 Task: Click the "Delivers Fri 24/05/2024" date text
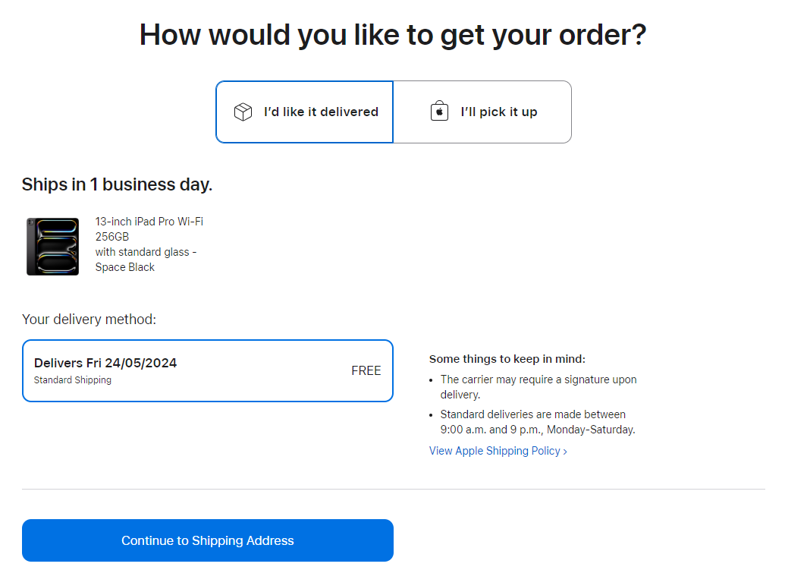pyautogui.click(x=105, y=363)
